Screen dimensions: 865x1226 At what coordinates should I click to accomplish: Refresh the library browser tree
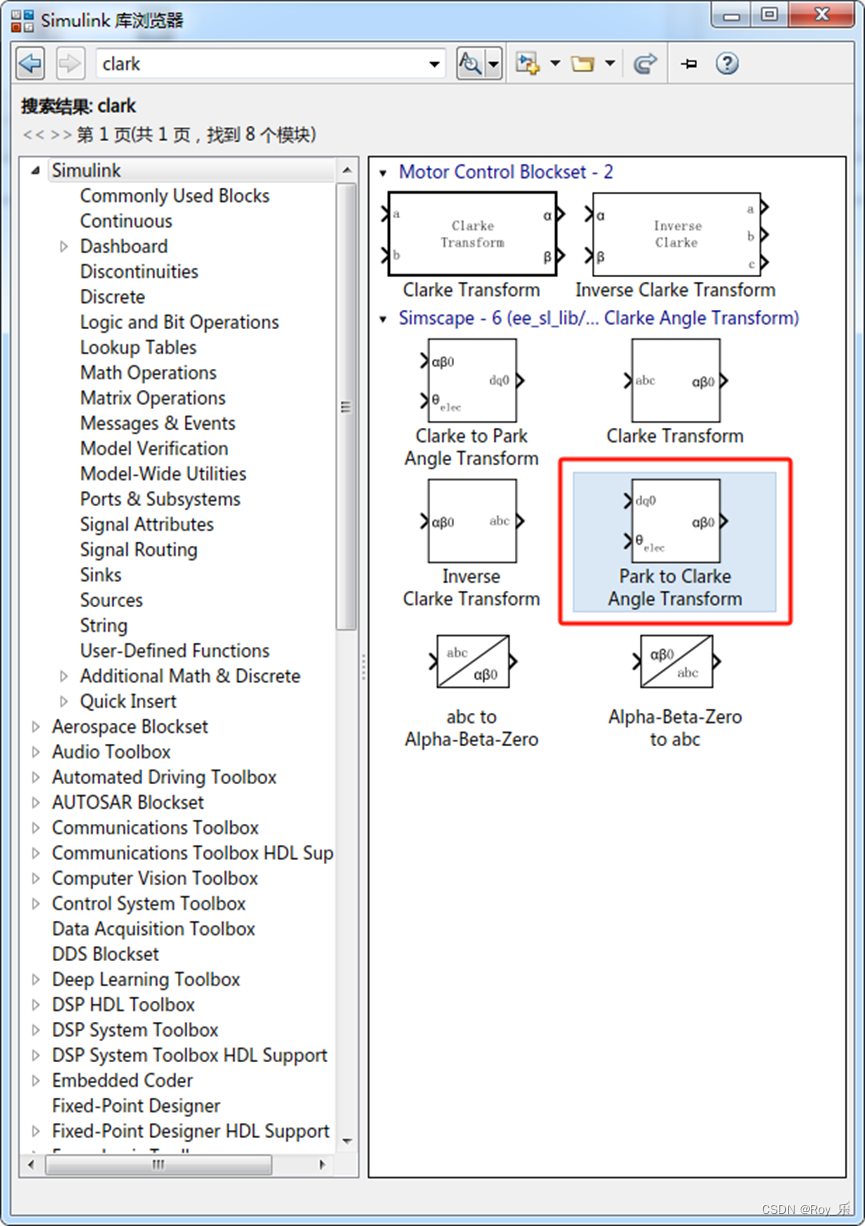(645, 63)
